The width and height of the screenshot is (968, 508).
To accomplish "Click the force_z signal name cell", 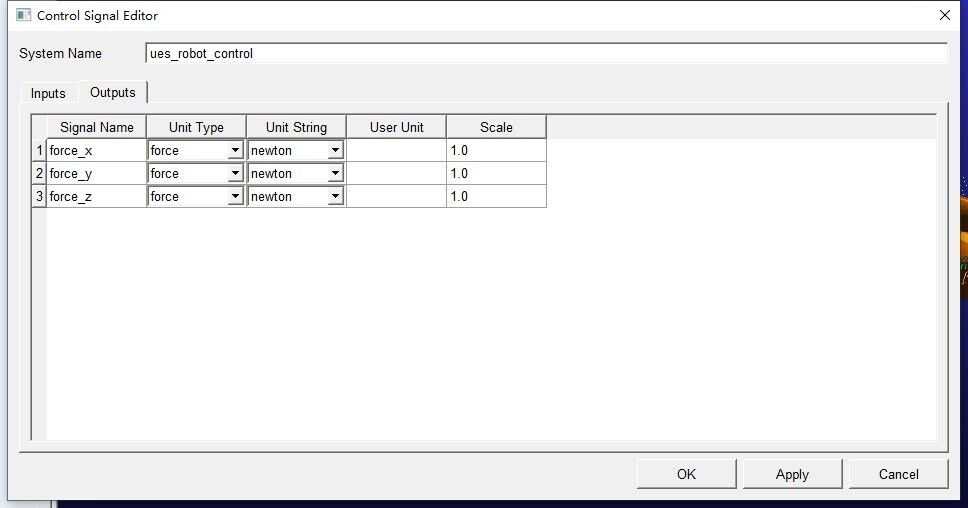I will 96,197.
